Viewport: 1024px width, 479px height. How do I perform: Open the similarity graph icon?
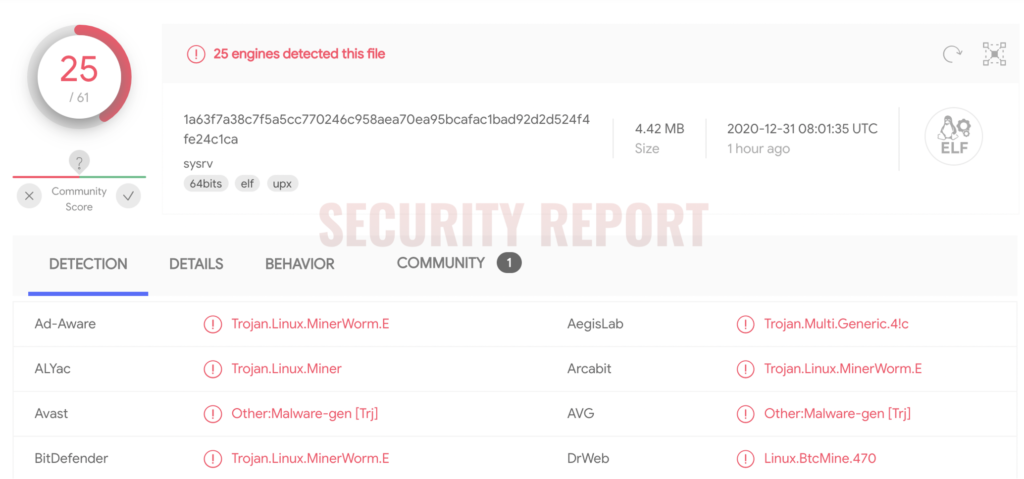(994, 54)
